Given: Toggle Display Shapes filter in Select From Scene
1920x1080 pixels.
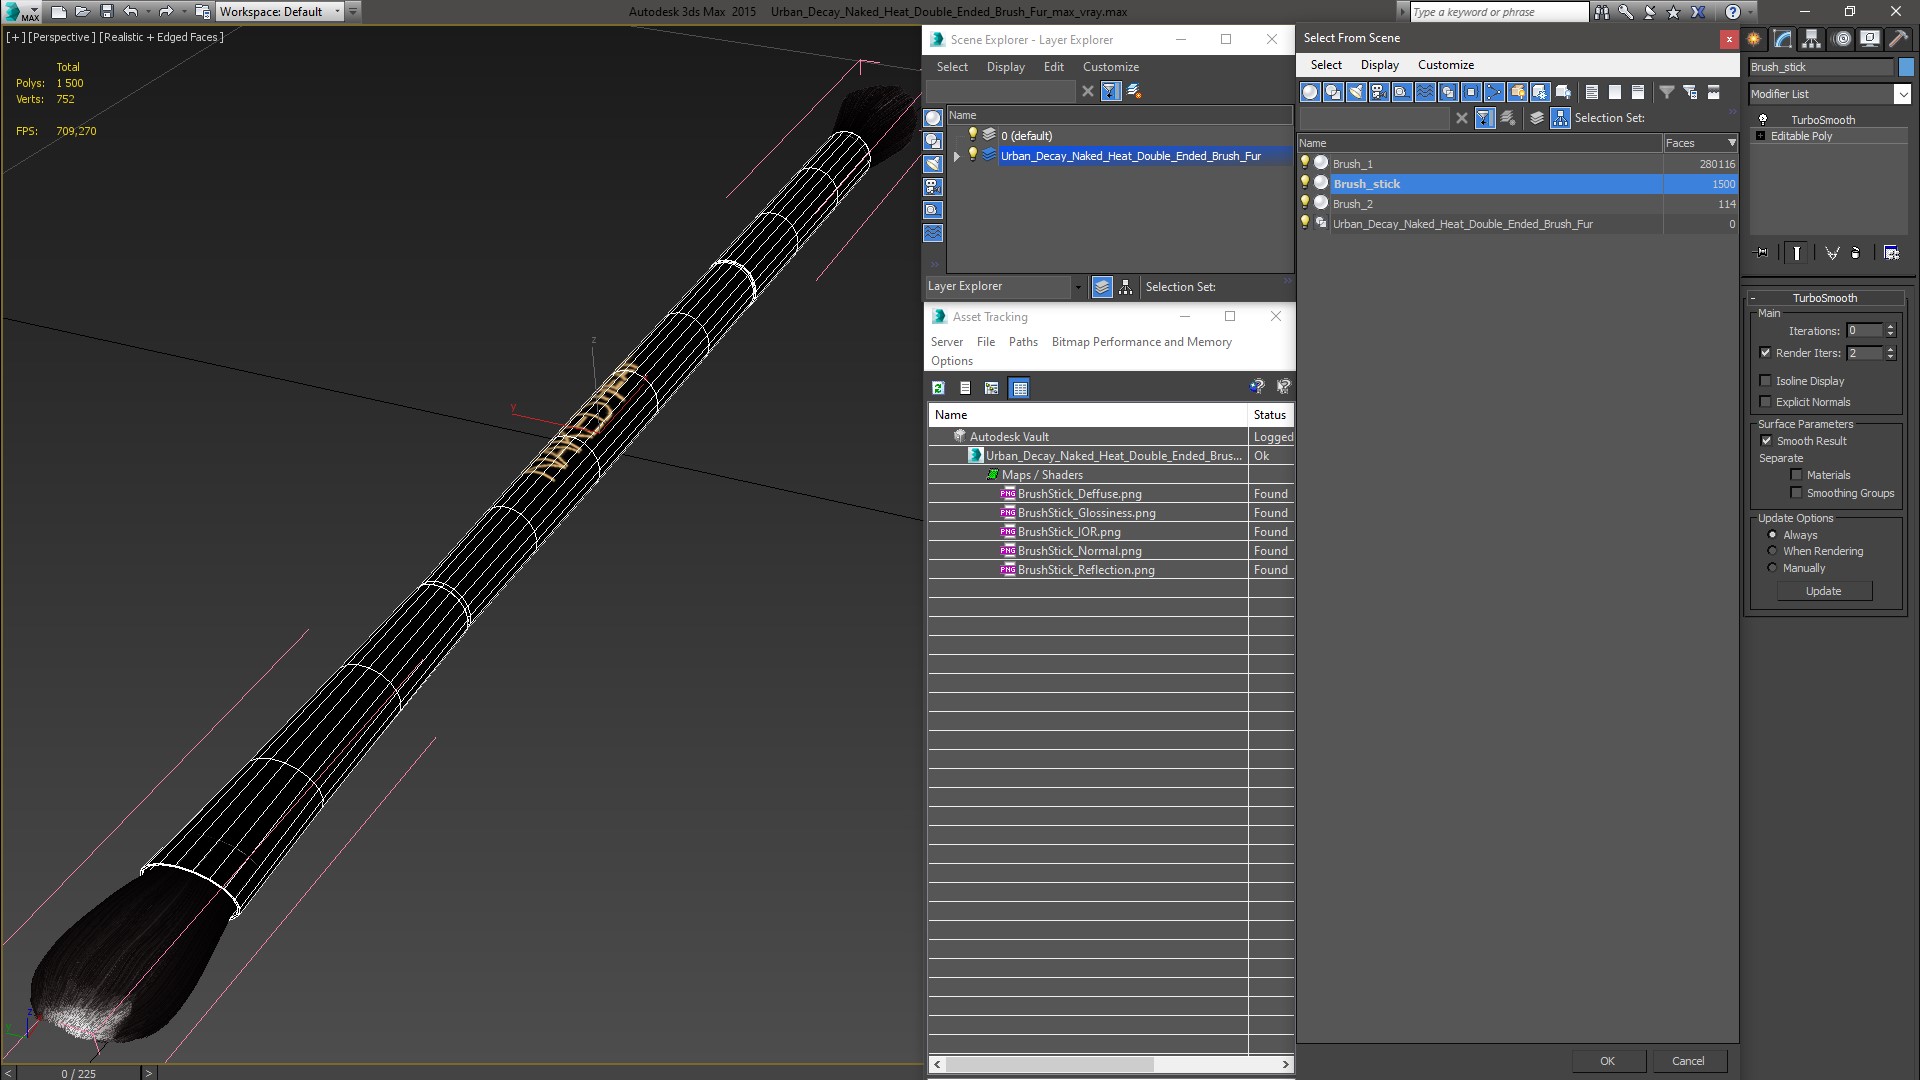Looking at the screenshot, I should 1333,92.
